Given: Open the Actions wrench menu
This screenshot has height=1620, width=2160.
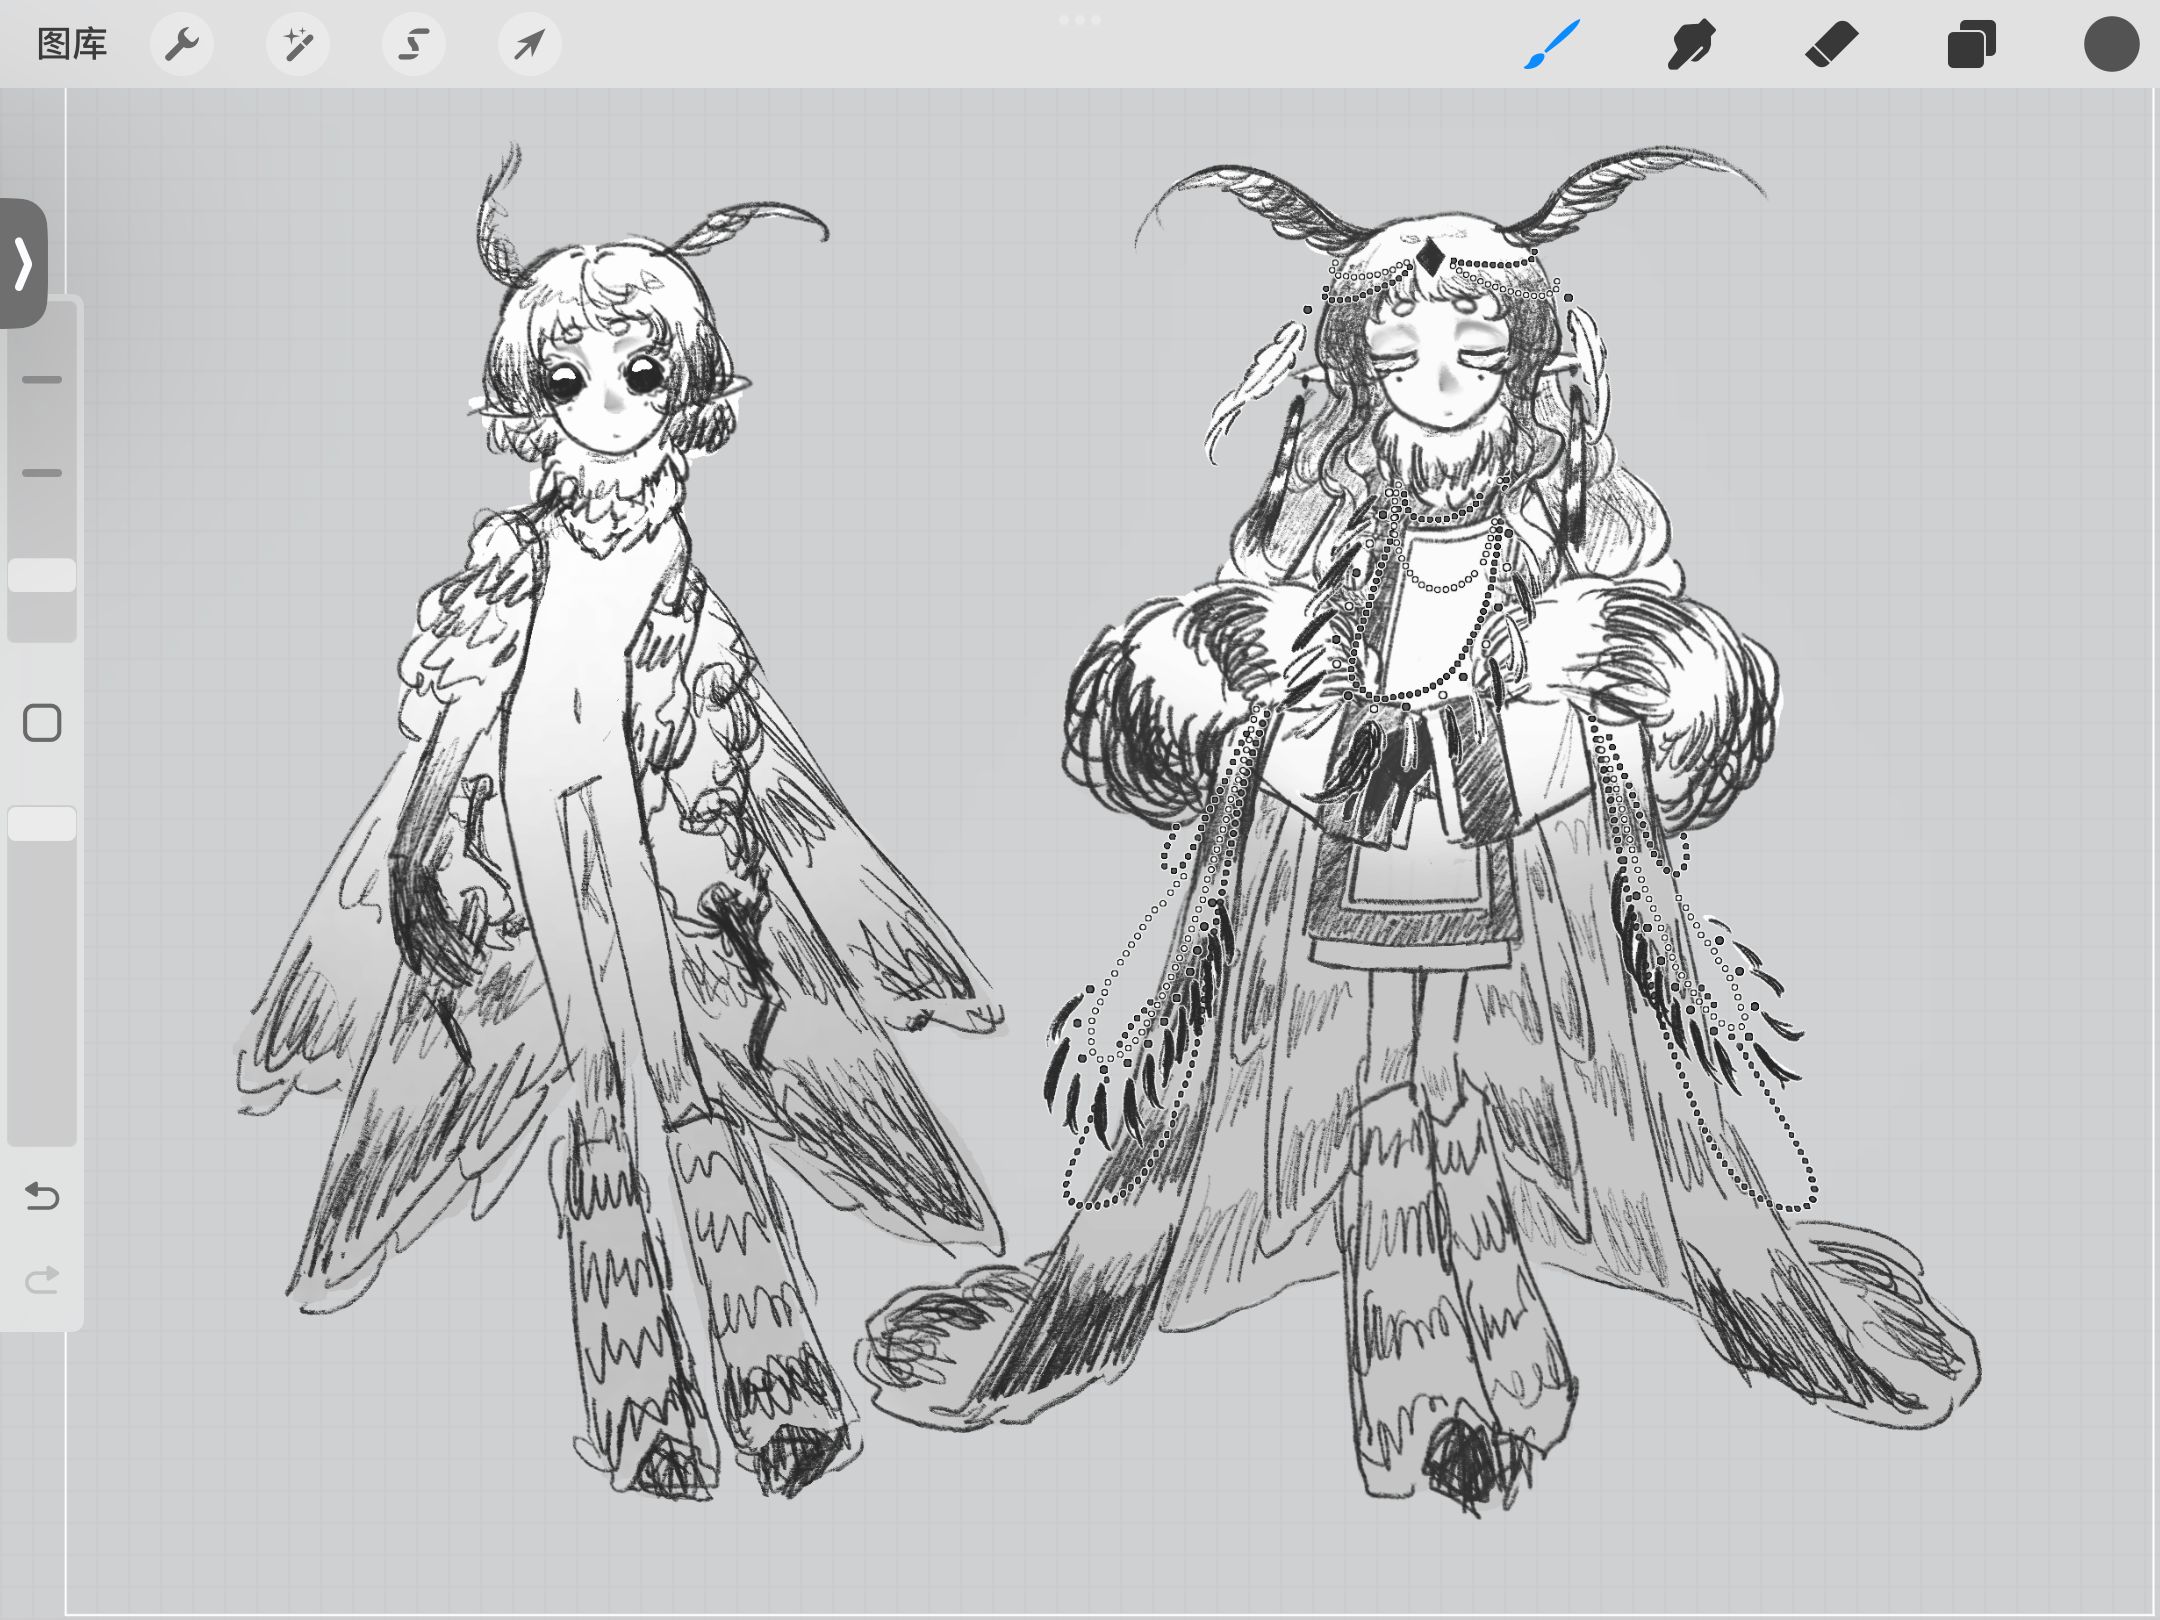Looking at the screenshot, I should click(x=182, y=45).
